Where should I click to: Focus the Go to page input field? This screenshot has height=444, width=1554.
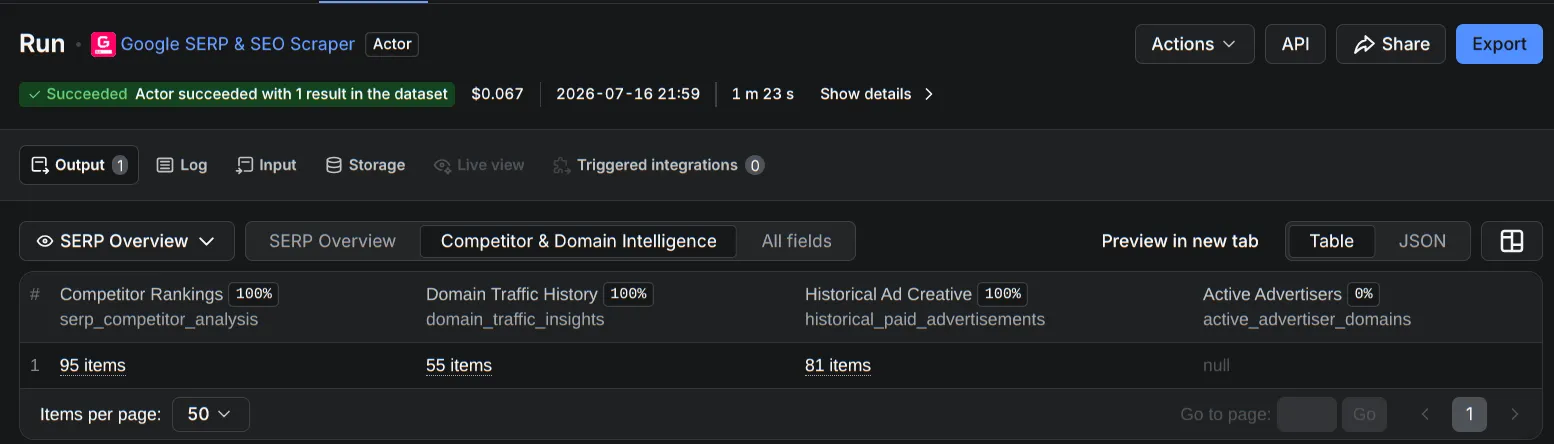pyautogui.click(x=1307, y=414)
